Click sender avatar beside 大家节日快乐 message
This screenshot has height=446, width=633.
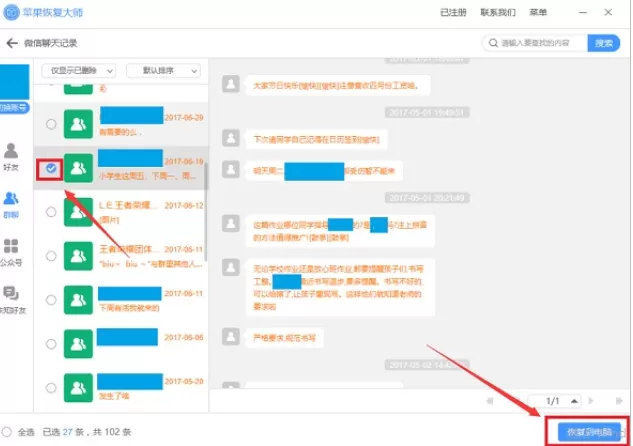(x=231, y=84)
